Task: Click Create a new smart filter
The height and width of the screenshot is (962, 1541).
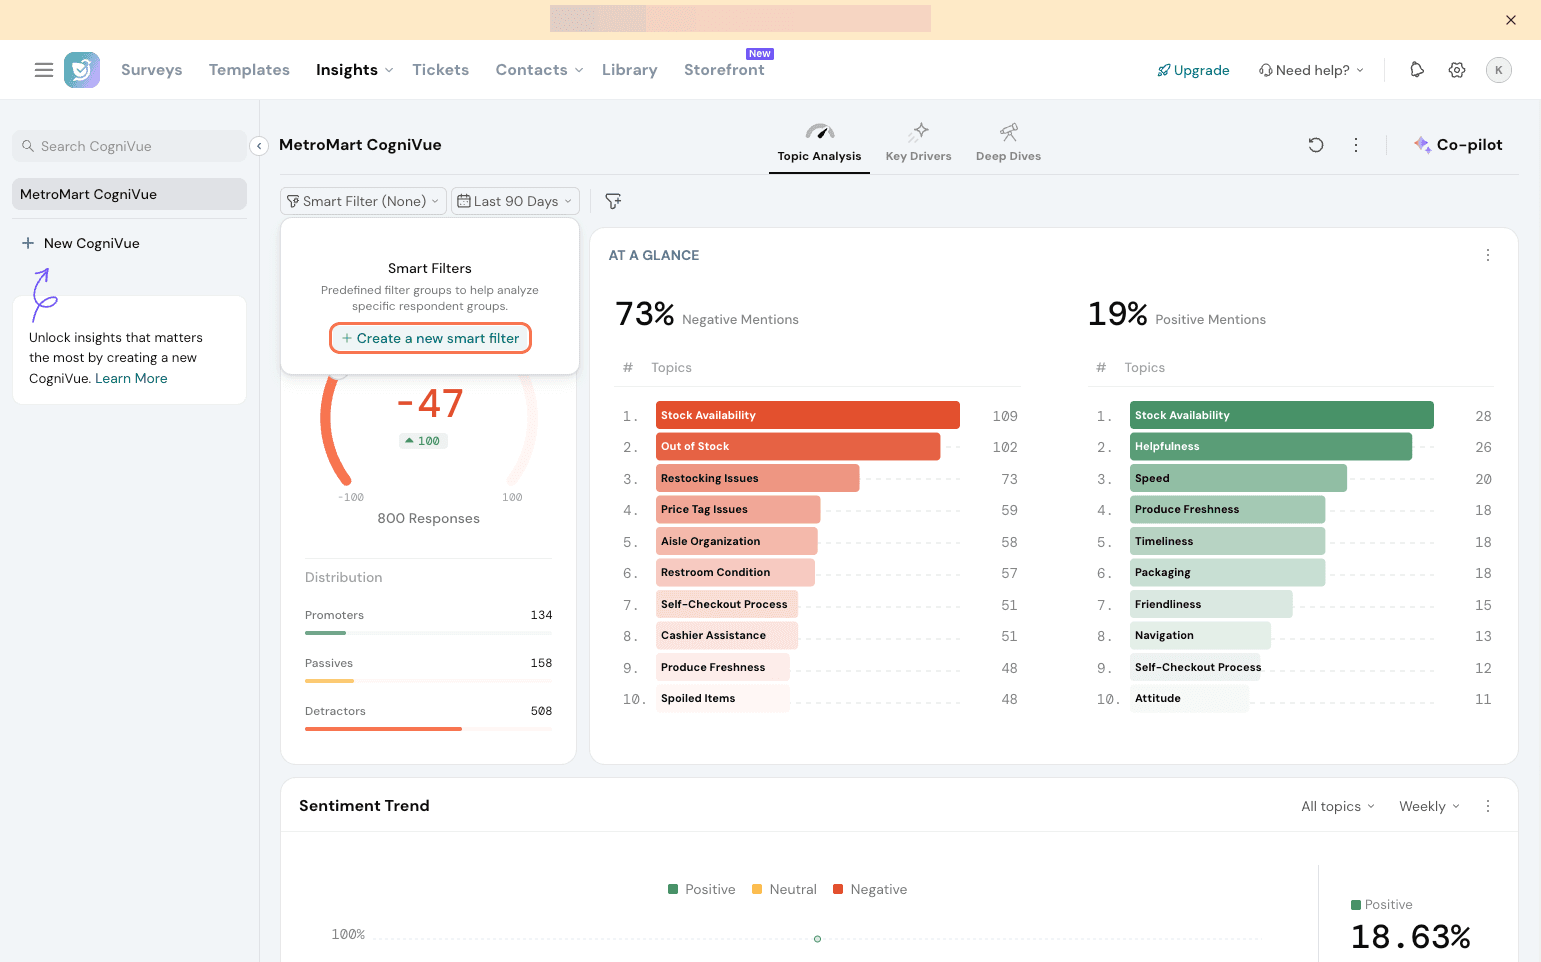Action: click(x=430, y=338)
